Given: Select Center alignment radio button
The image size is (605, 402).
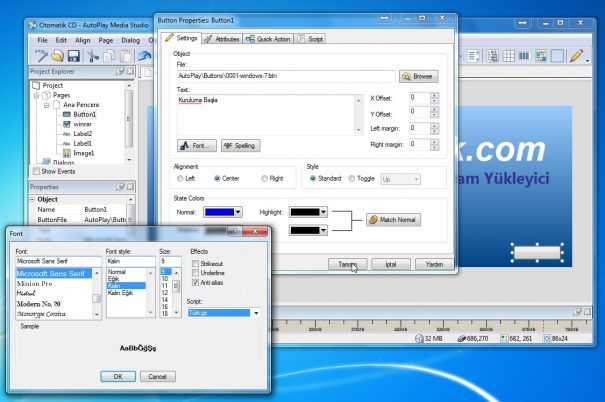Looking at the screenshot, I should pos(217,178).
